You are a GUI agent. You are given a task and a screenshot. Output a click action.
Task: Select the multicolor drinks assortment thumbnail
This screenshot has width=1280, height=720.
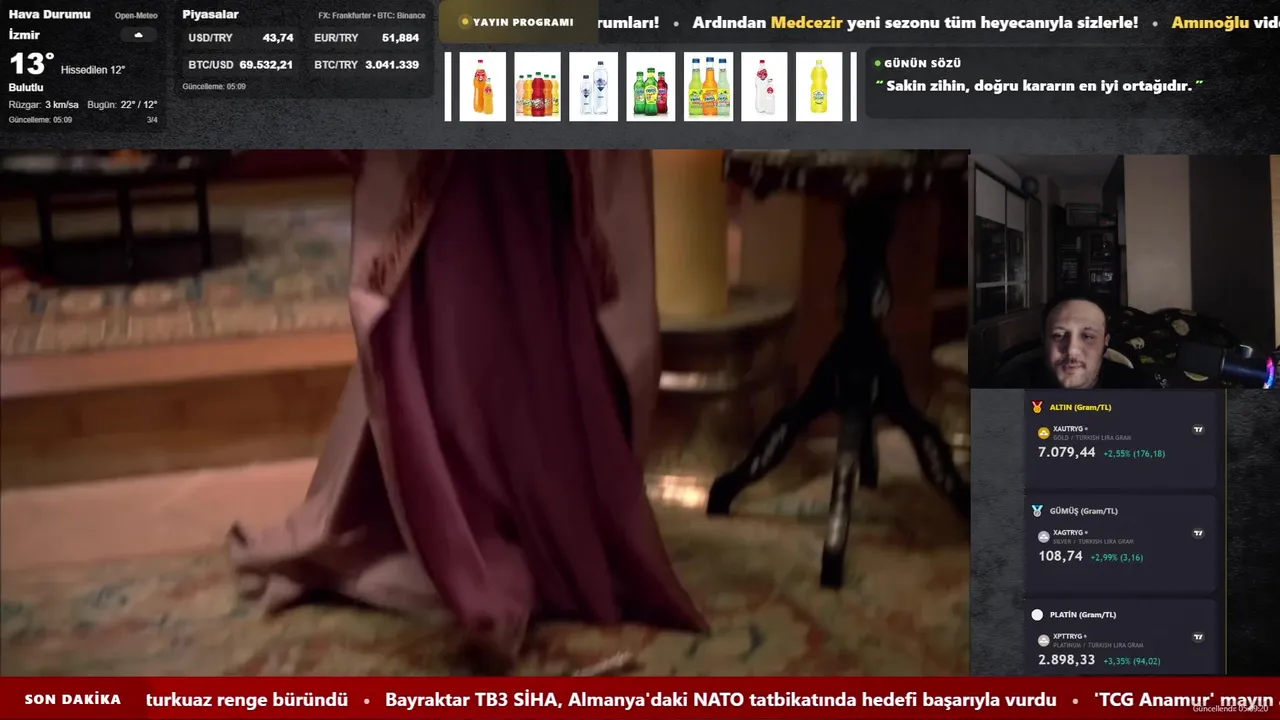[x=537, y=87]
